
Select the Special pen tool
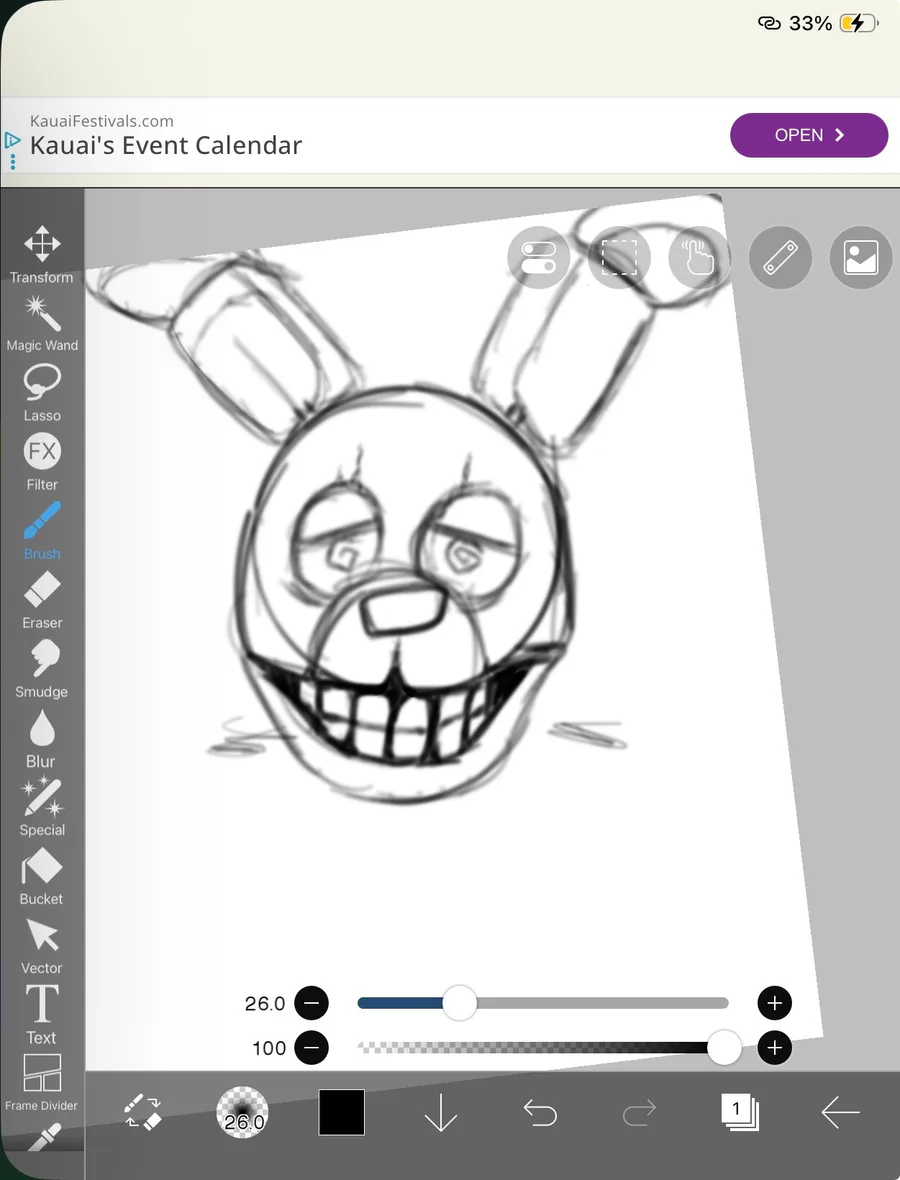click(41, 807)
